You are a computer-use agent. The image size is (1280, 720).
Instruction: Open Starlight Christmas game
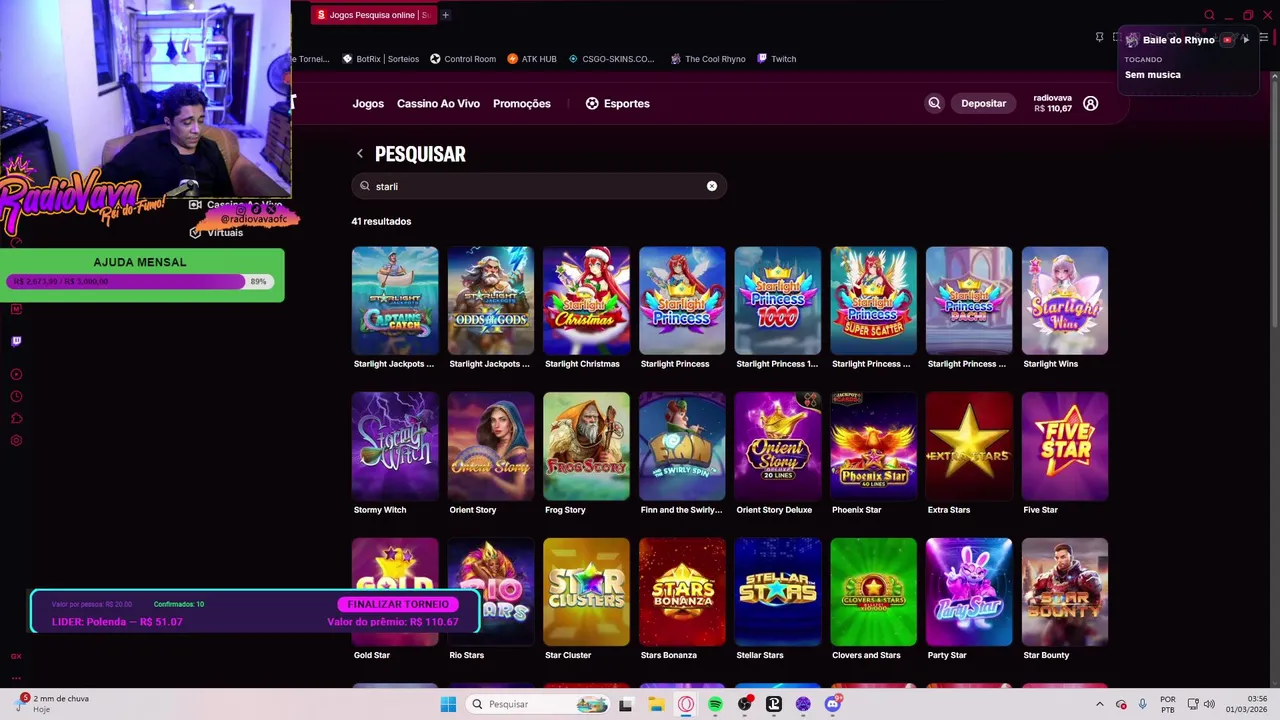[x=586, y=300]
